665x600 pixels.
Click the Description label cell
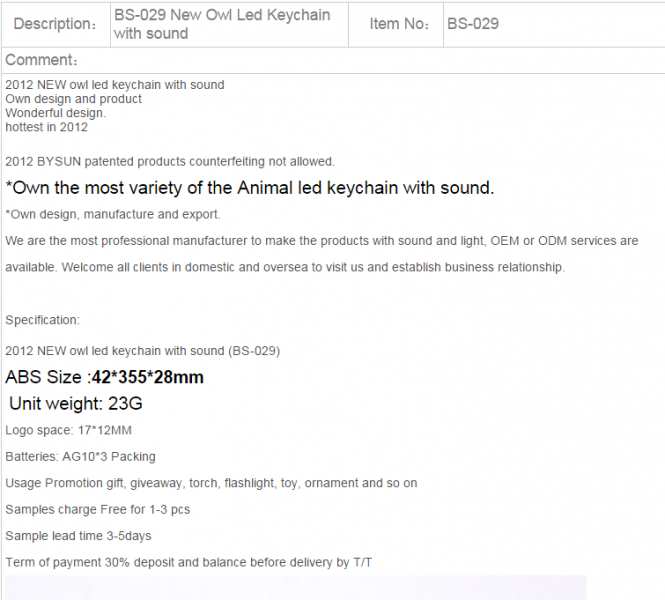point(56,24)
